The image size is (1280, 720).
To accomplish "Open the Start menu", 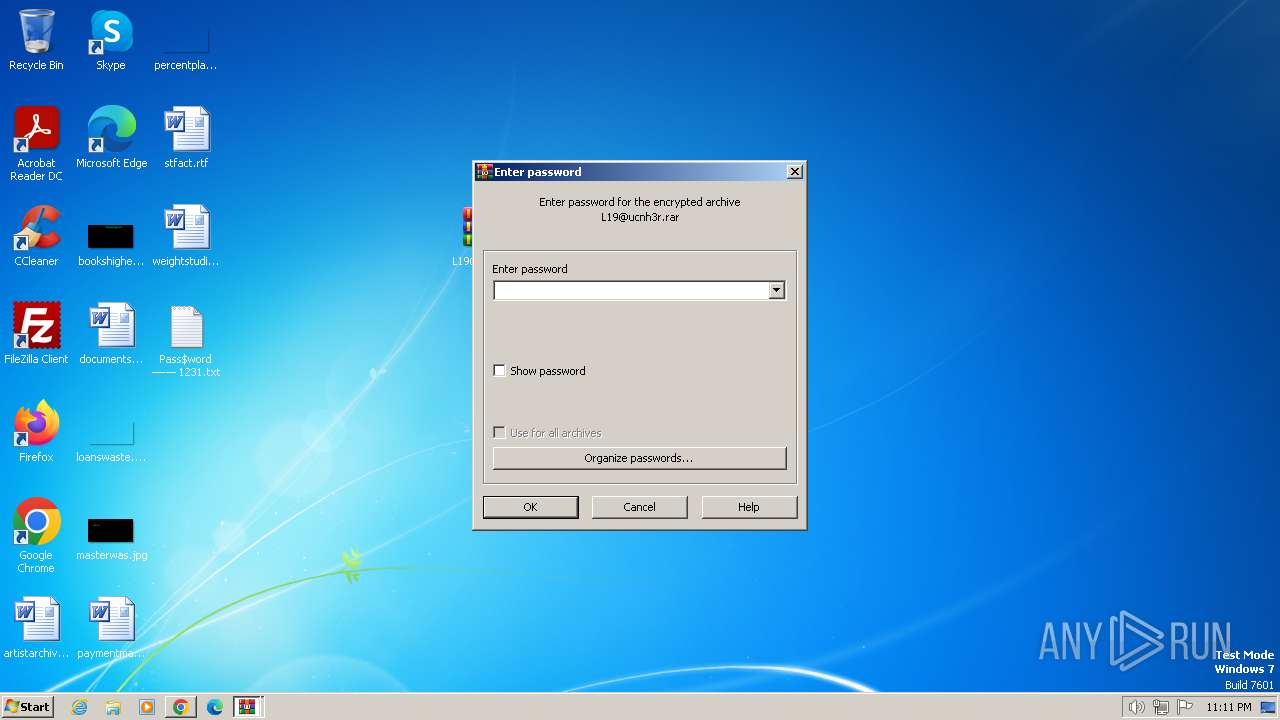I will [x=28, y=707].
